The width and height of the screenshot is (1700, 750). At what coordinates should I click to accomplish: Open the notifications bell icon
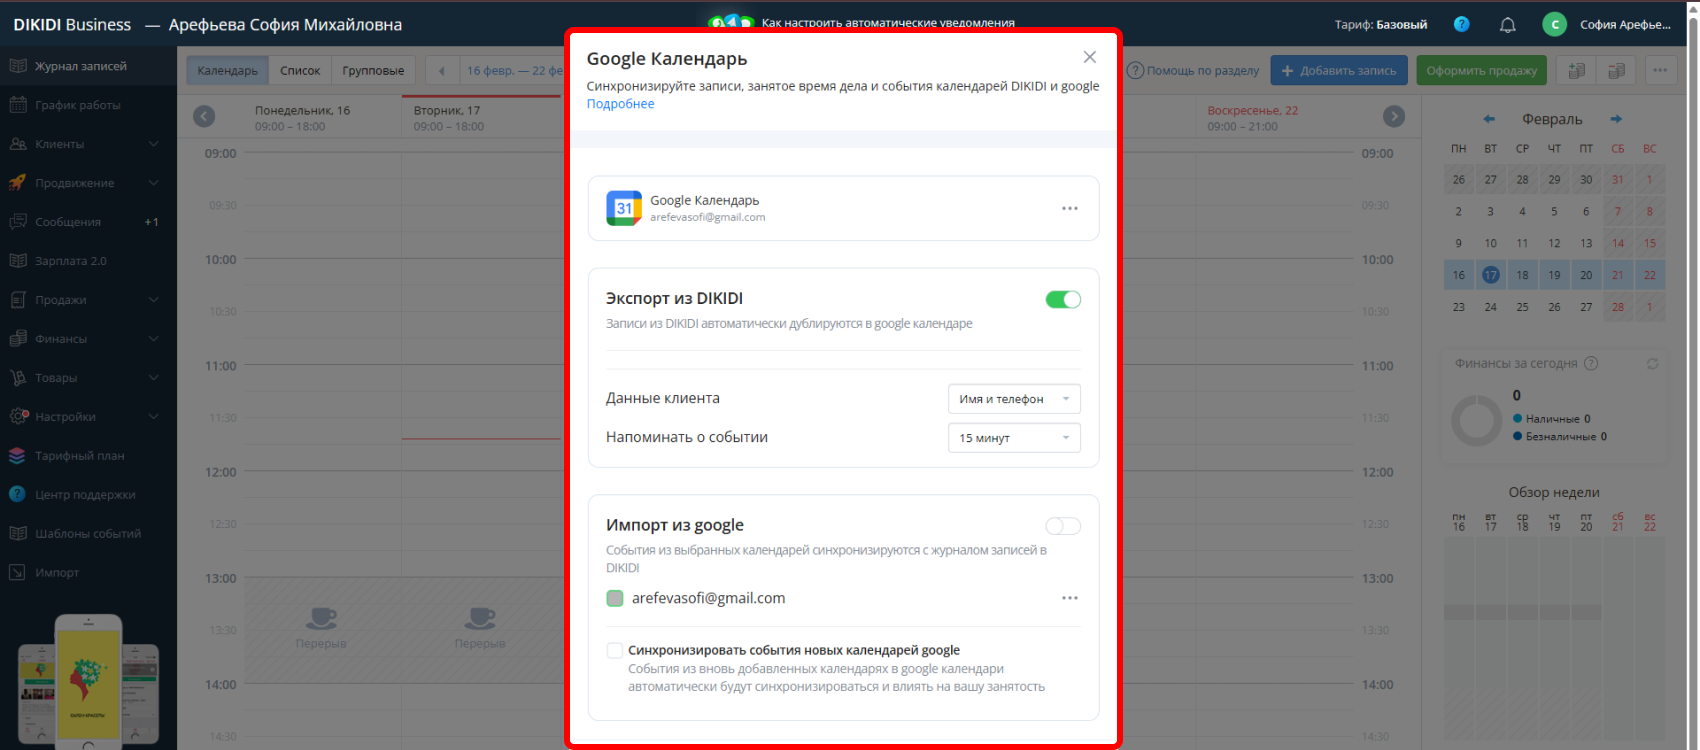(1507, 25)
